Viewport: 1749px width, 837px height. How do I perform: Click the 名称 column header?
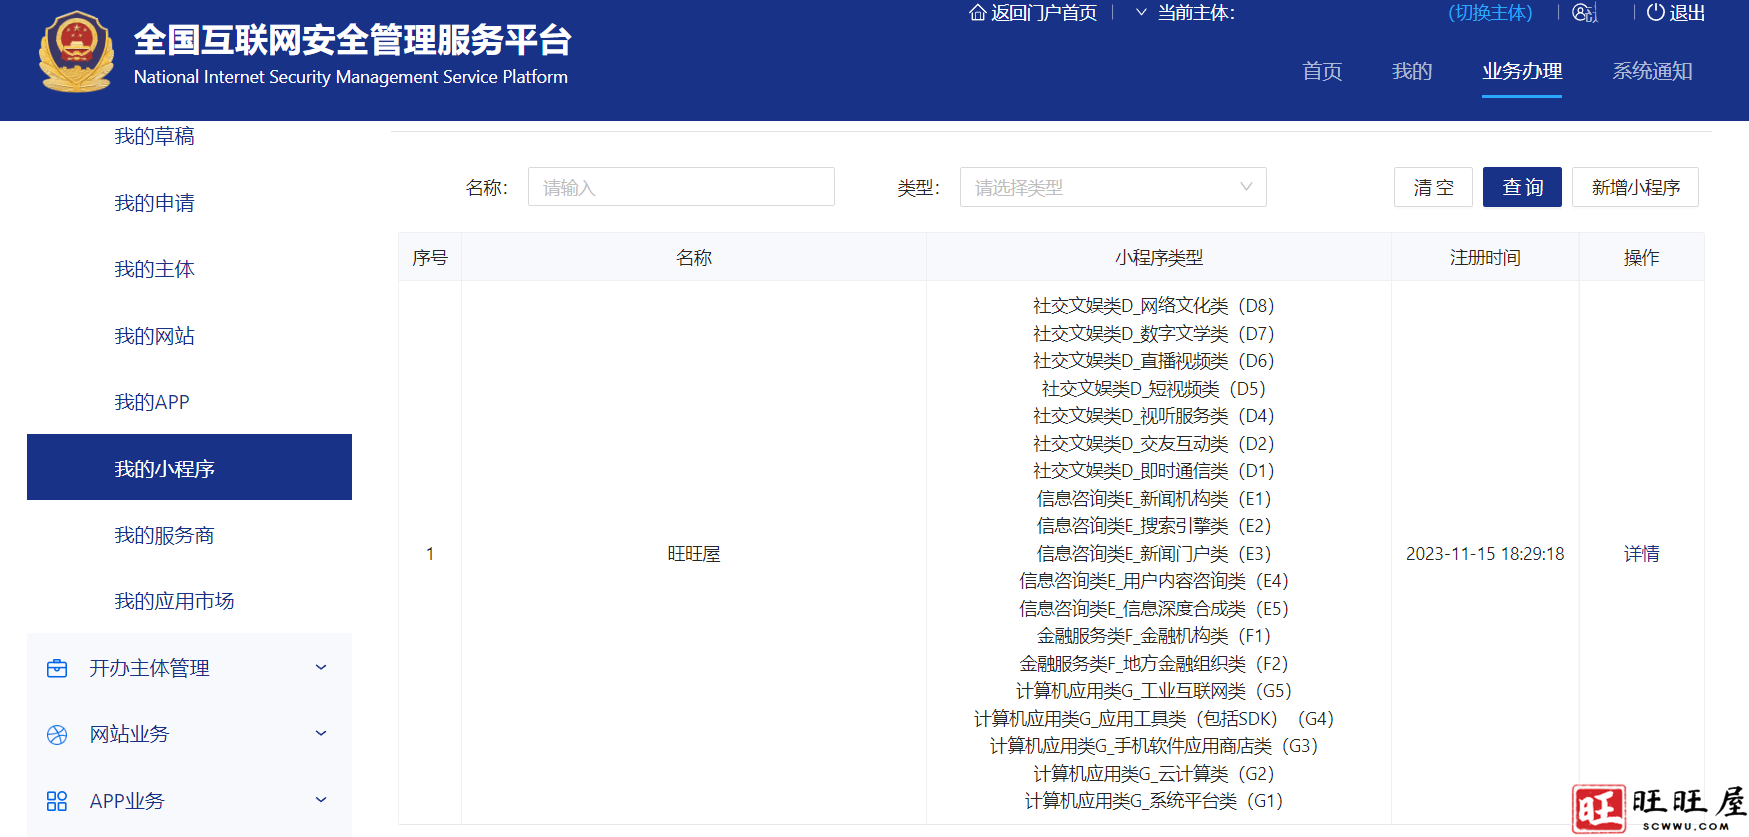click(693, 257)
